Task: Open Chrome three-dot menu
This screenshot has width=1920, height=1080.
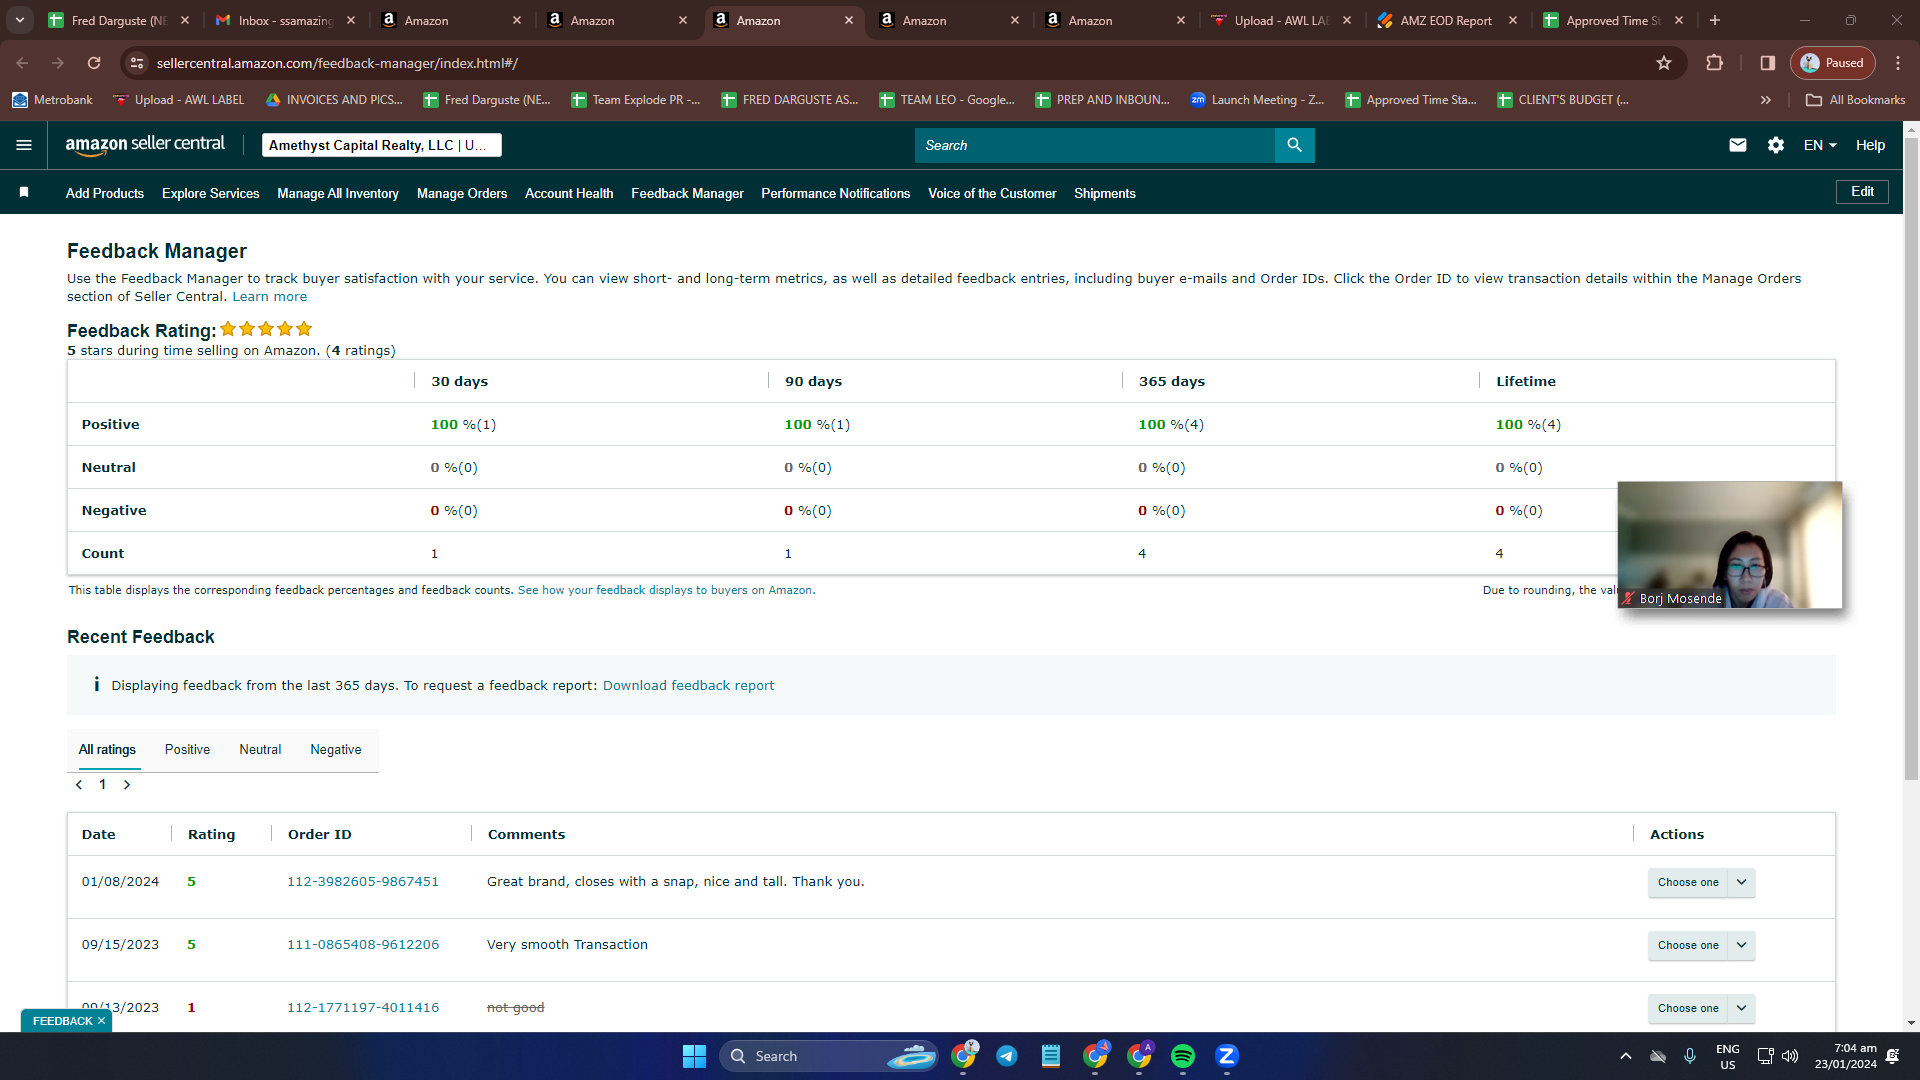Action: 1898,63
